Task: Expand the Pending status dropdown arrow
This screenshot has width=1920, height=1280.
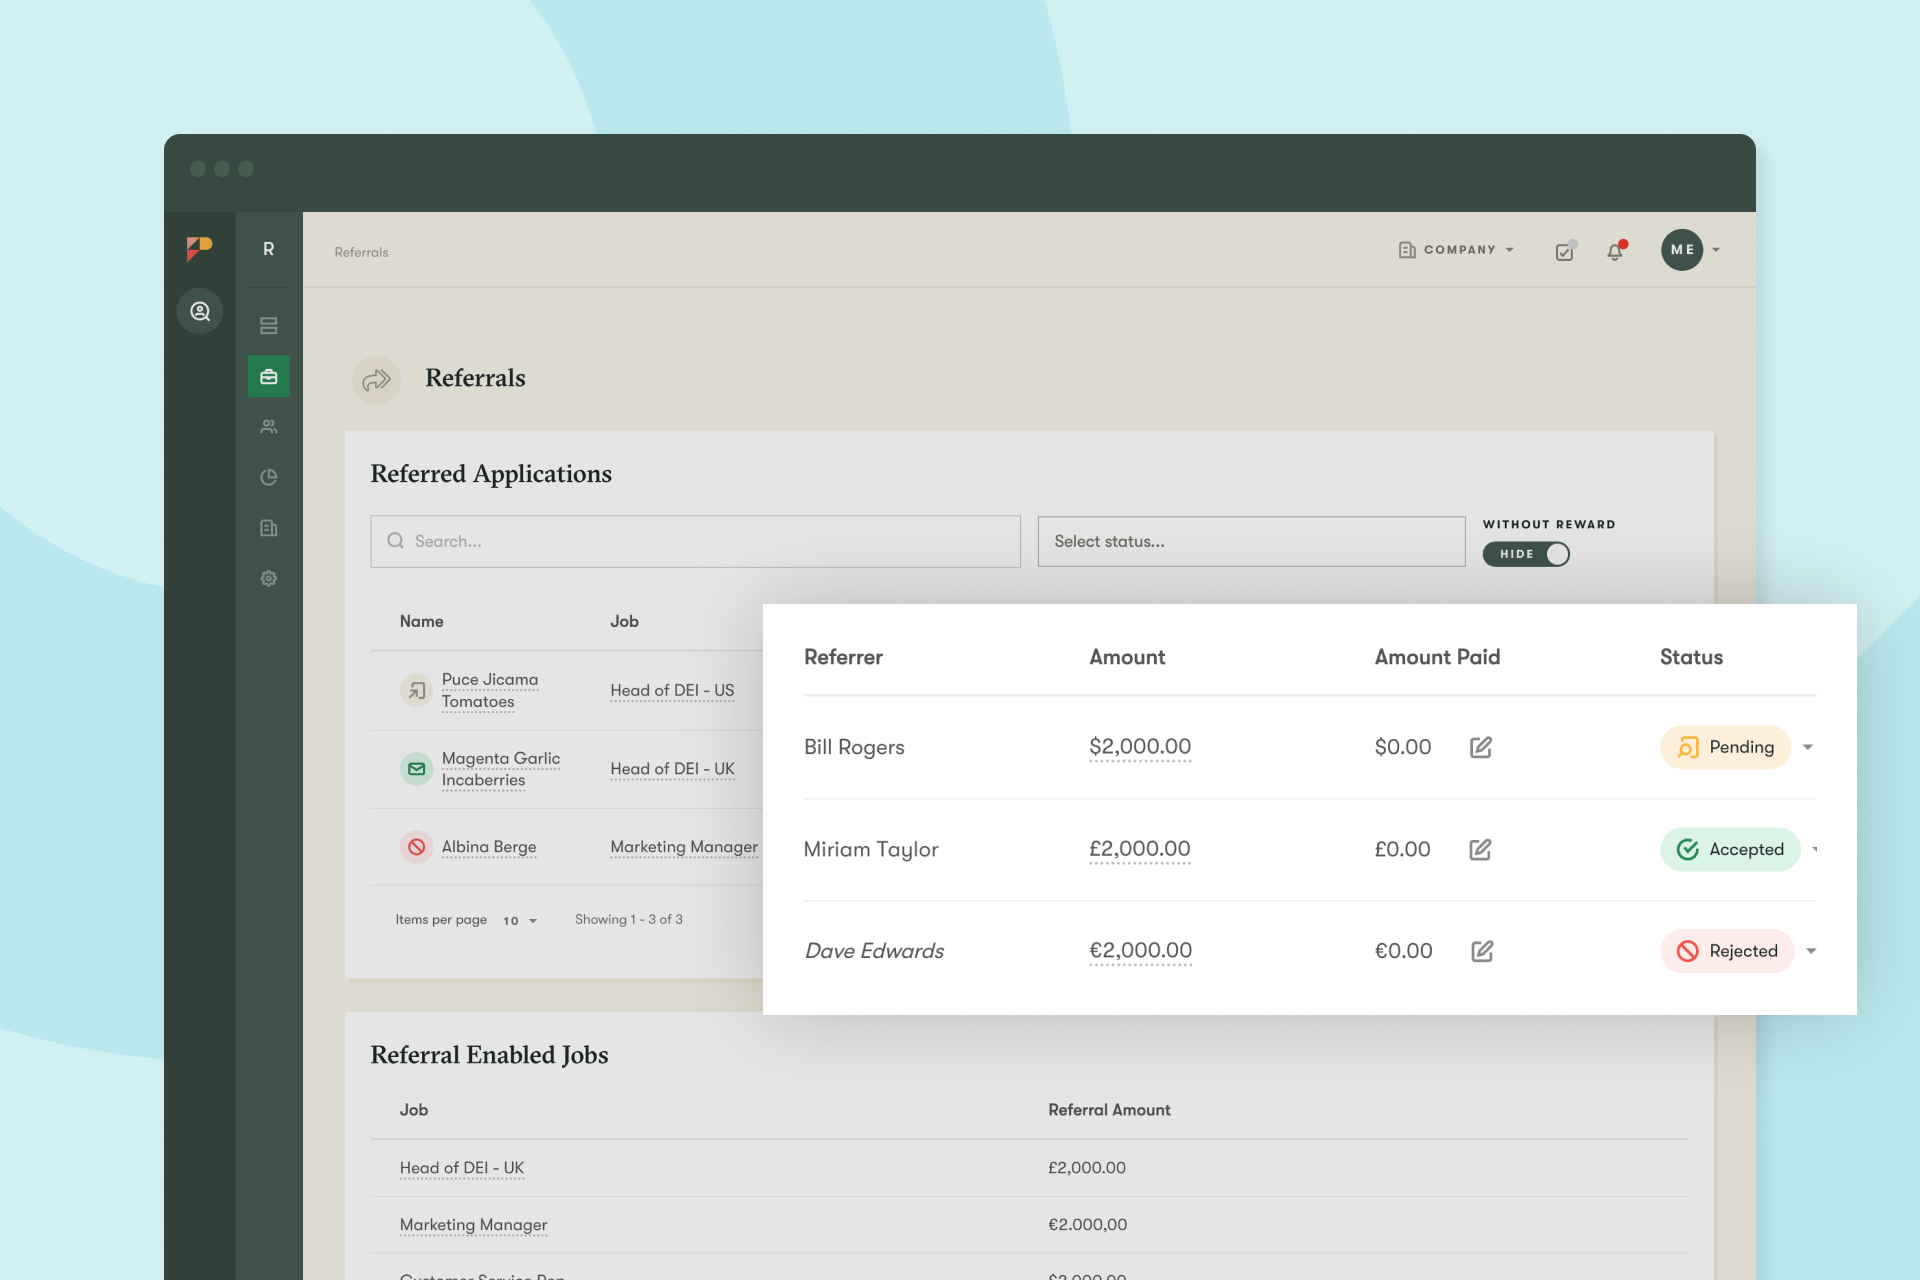Action: (x=1808, y=747)
